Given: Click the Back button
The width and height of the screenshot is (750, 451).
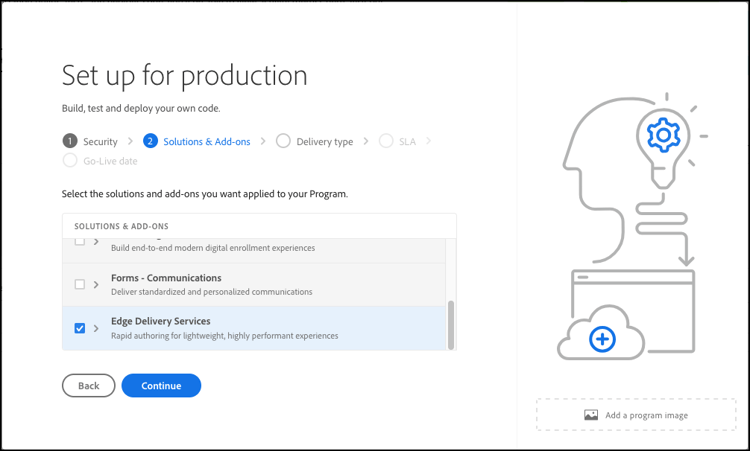Looking at the screenshot, I should (x=88, y=385).
